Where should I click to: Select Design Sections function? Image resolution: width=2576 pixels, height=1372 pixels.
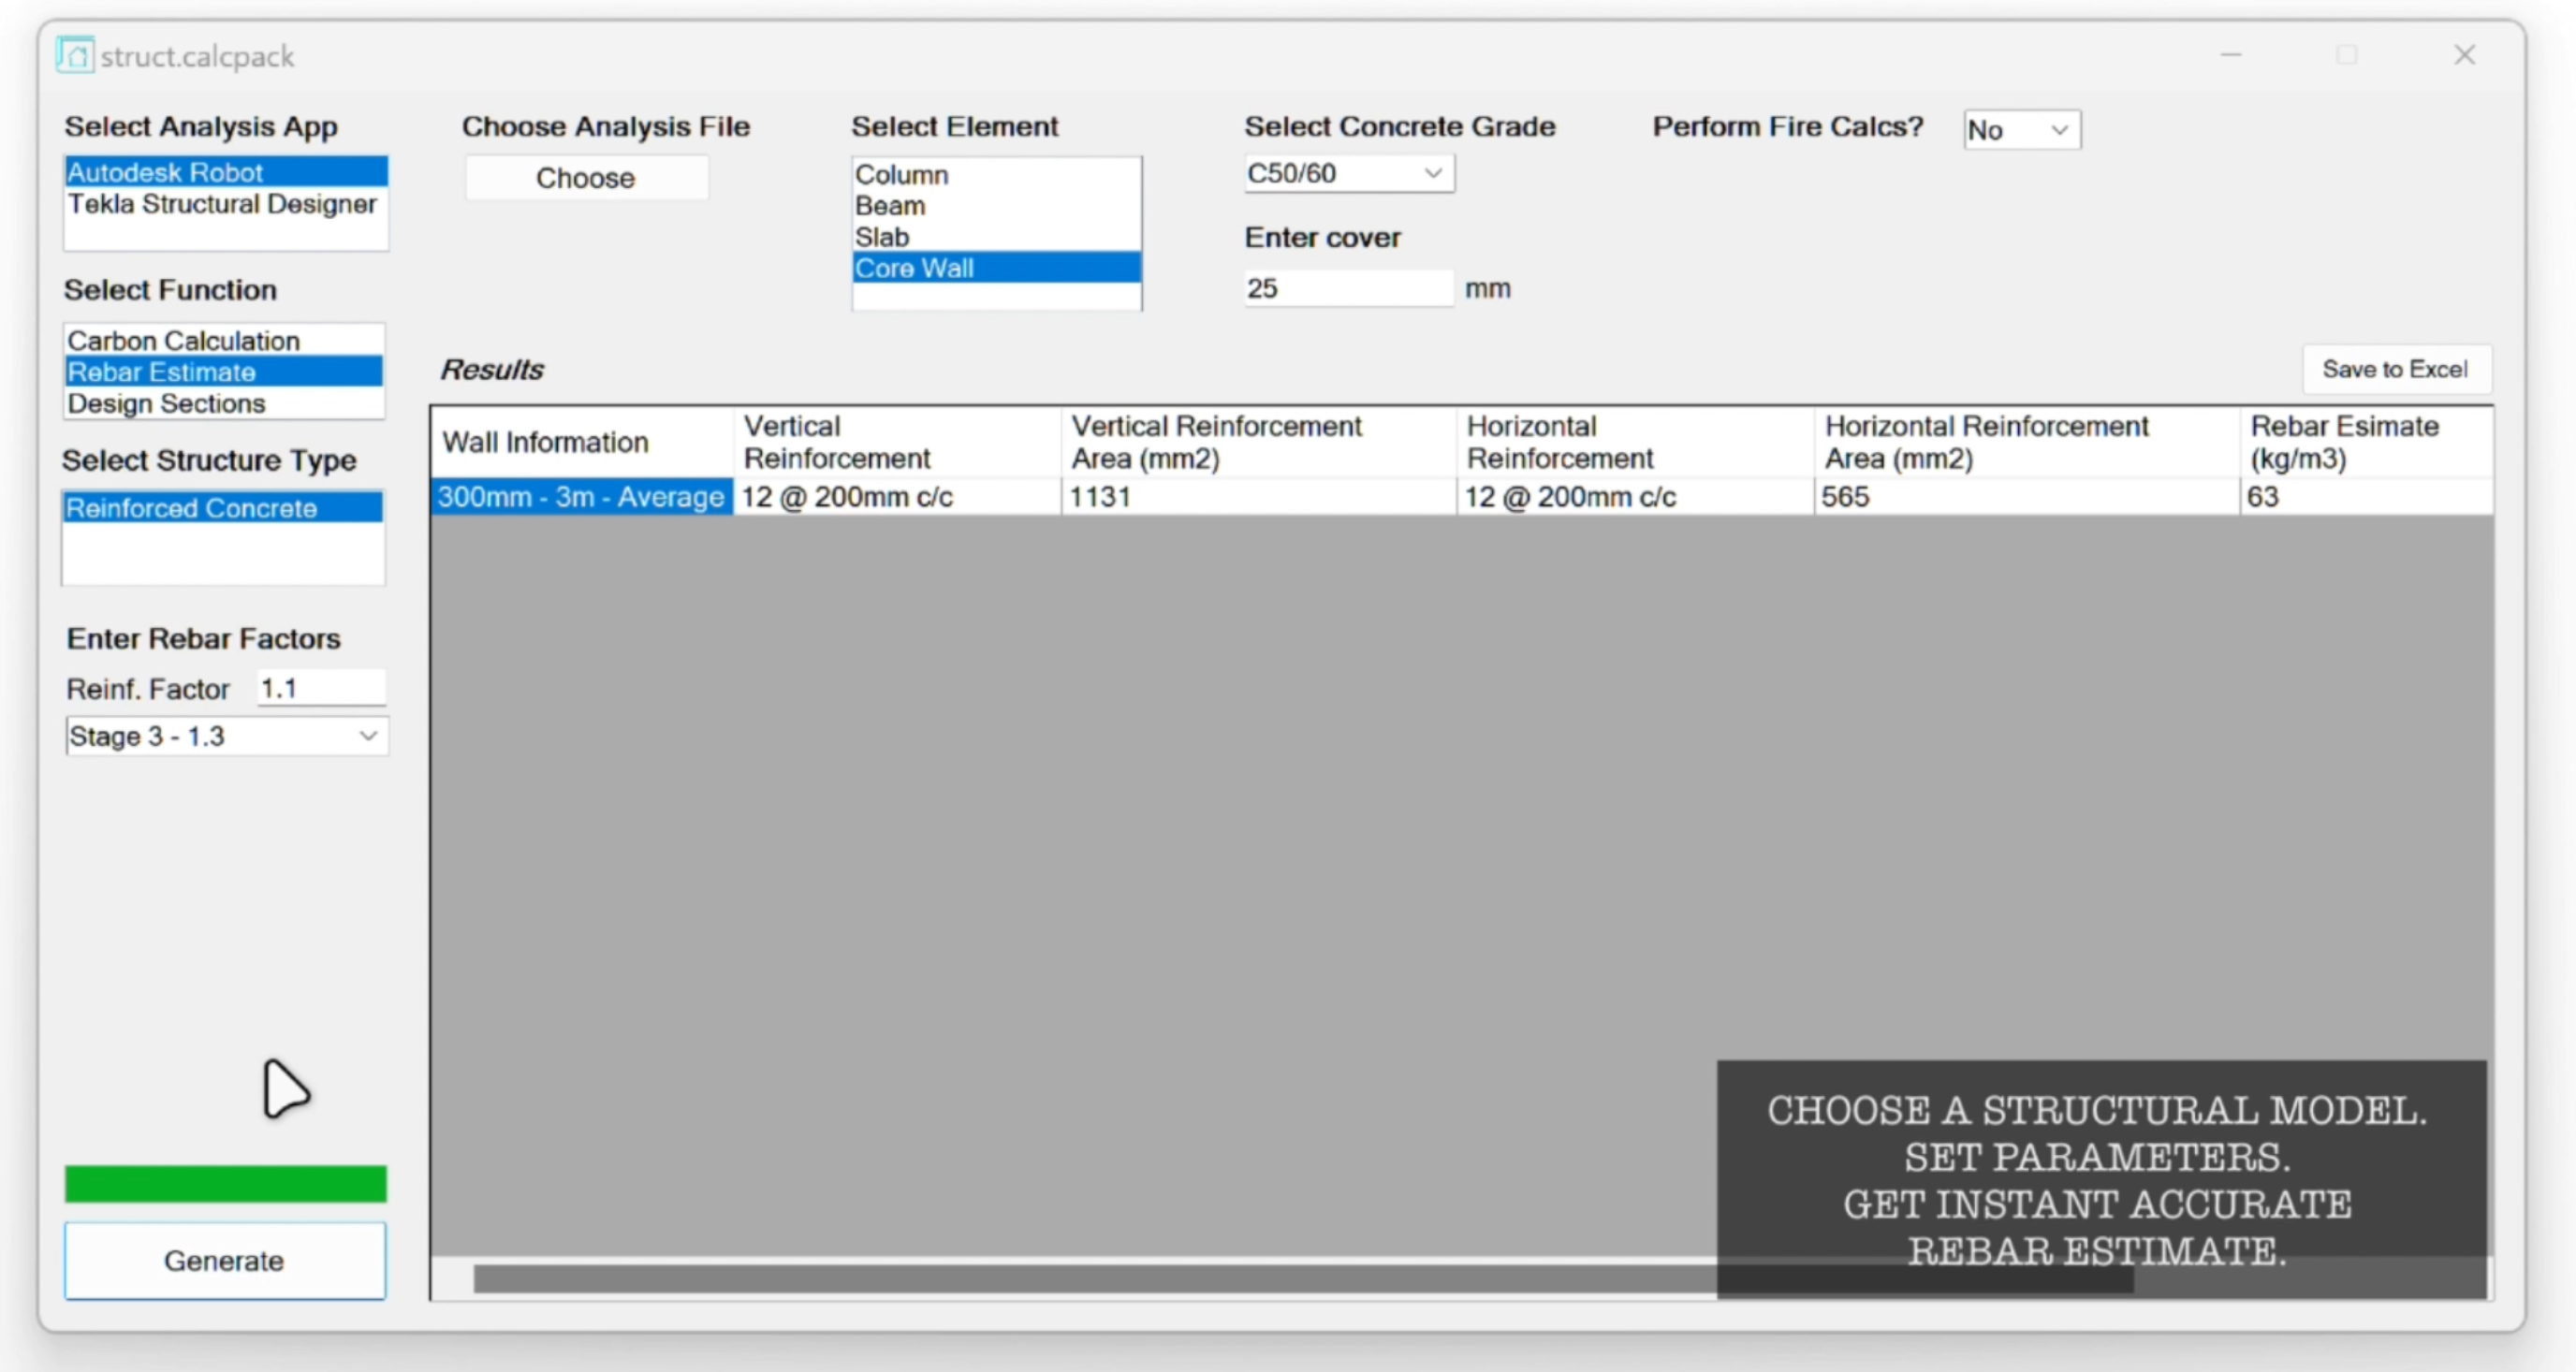point(166,403)
